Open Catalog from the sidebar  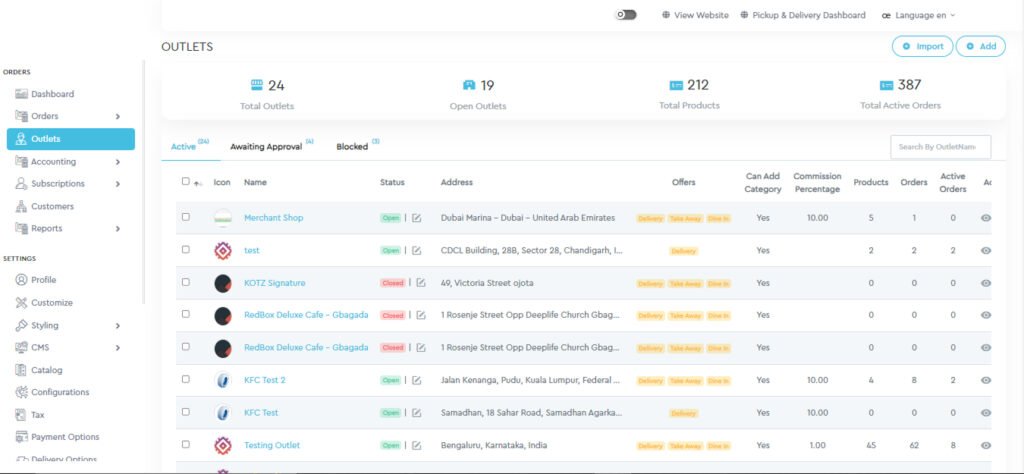(x=46, y=370)
